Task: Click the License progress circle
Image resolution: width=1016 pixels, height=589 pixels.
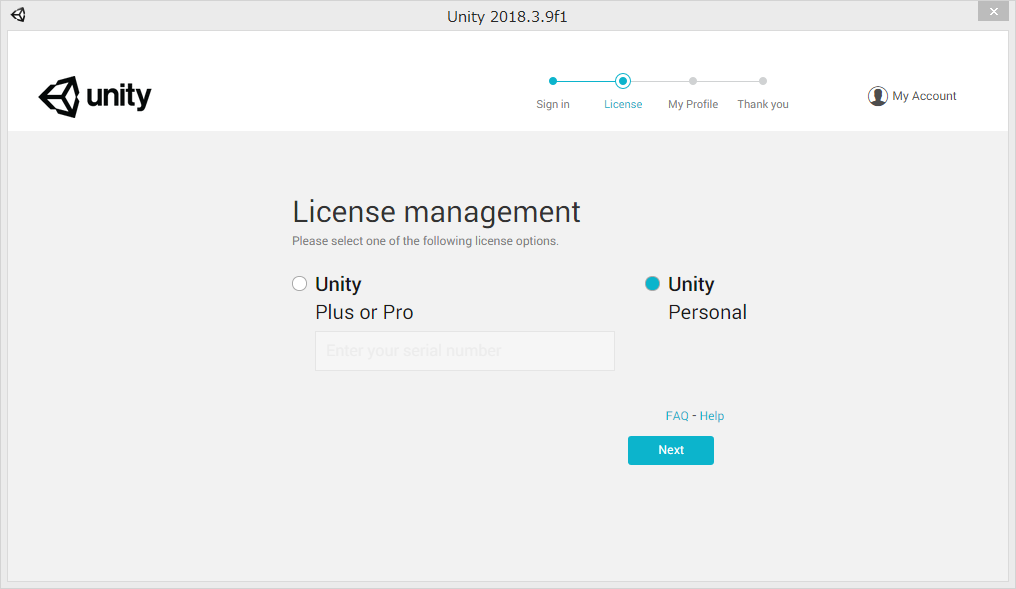Action: (x=623, y=81)
